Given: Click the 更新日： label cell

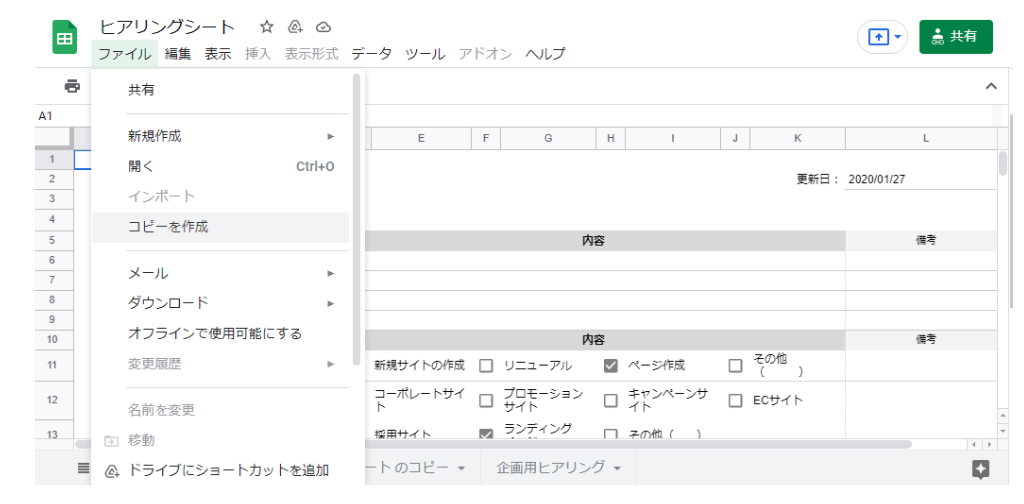Looking at the screenshot, I should coord(818,179).
